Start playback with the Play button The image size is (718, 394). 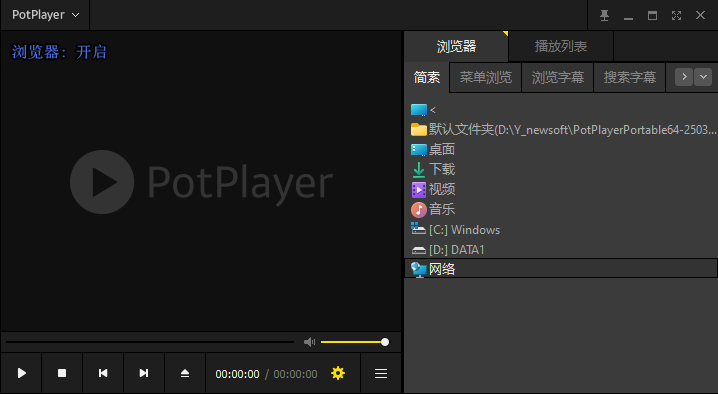point(22,373)
